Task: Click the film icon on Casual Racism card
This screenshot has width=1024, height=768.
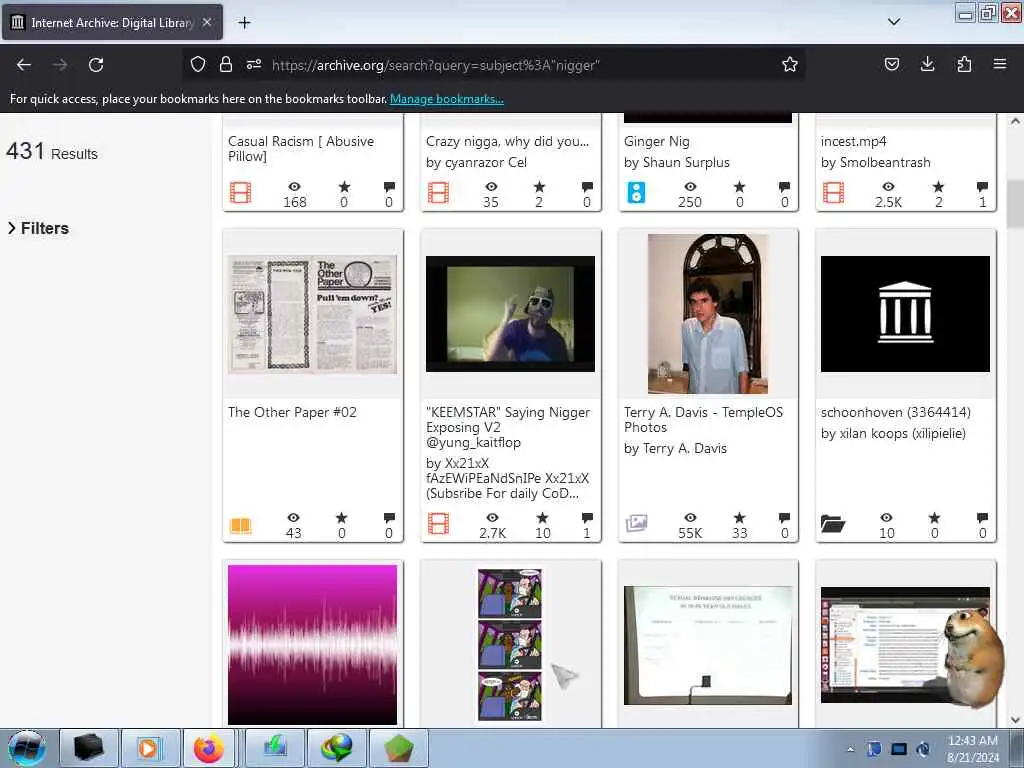Action: point(240,193)
